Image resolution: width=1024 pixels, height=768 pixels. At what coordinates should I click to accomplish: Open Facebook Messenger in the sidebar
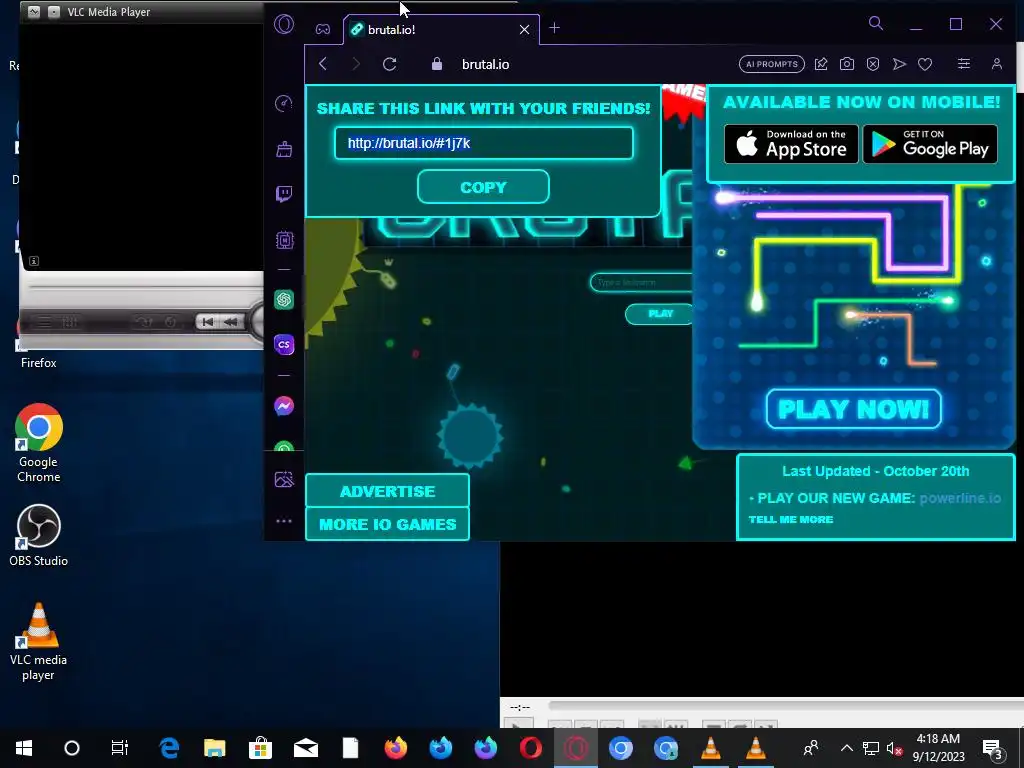point(284,406)
